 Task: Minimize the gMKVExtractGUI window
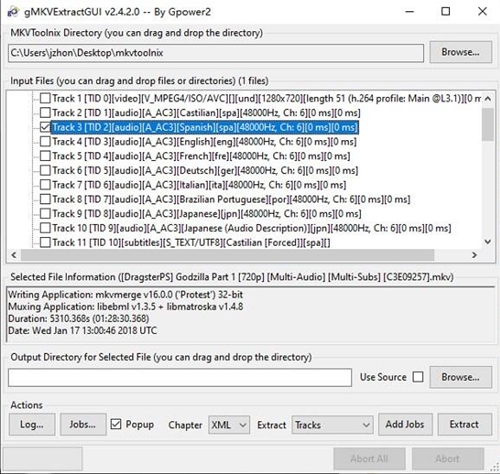[410, 12]
